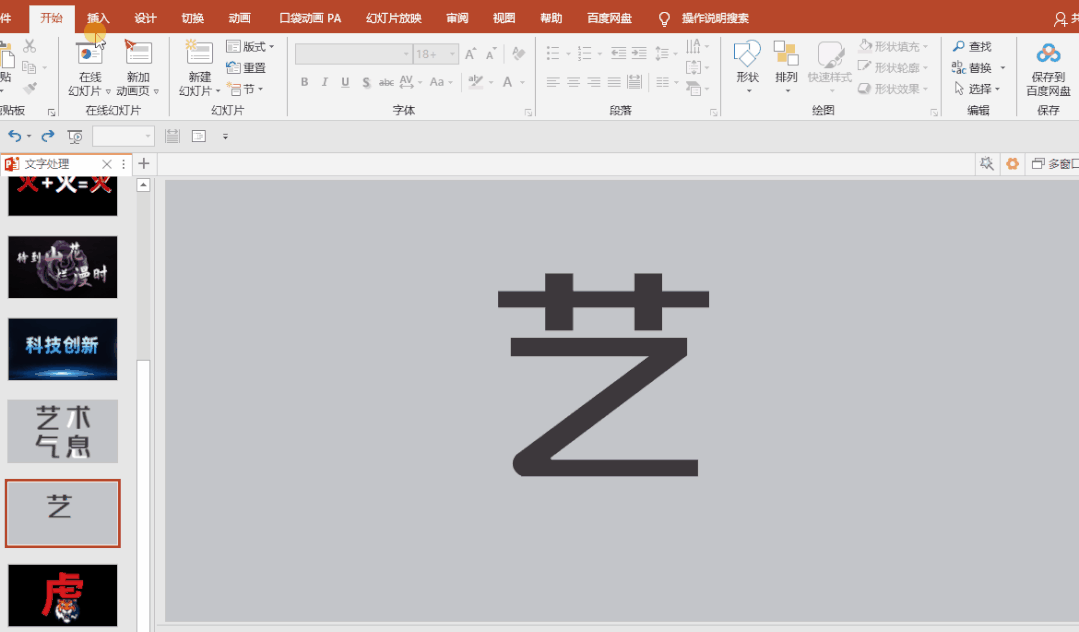Click Redo arrow in quick access

tap(47, 136)
